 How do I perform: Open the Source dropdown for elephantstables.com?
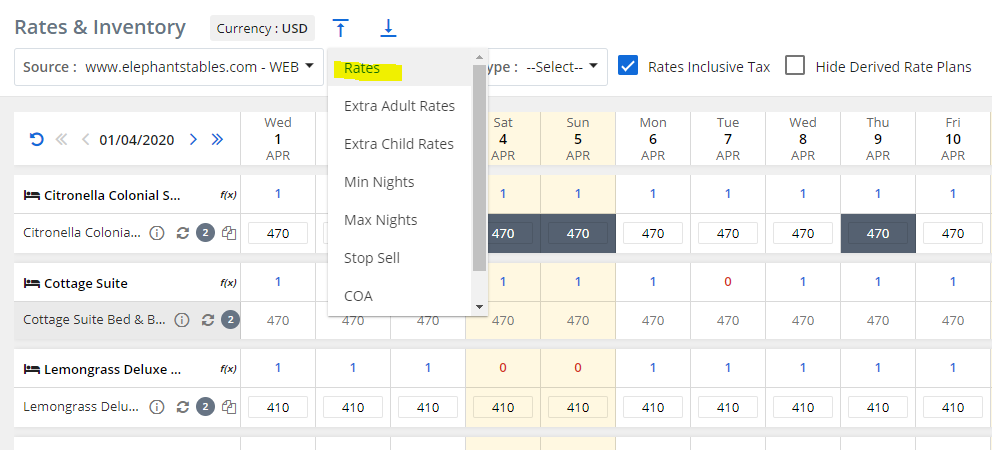169,67
